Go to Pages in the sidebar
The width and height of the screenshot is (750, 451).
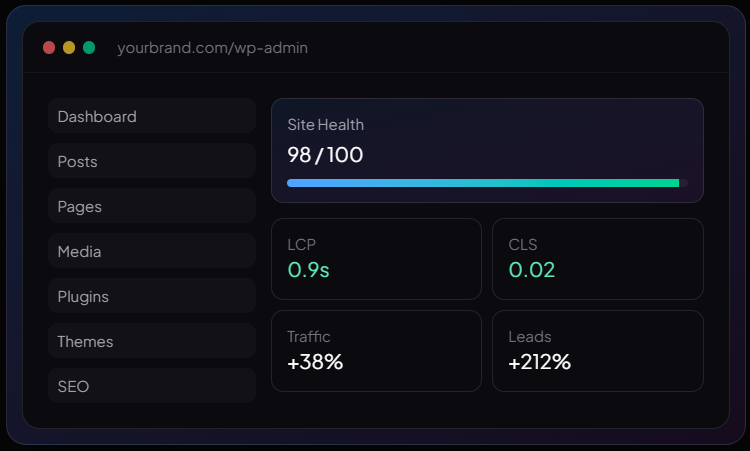coord(152,206)
